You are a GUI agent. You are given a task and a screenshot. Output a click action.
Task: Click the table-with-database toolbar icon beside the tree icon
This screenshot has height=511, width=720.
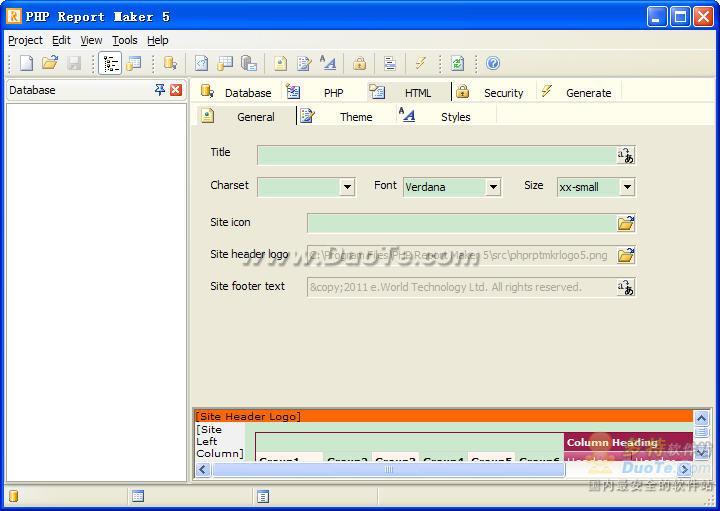[x=134, y=63]
